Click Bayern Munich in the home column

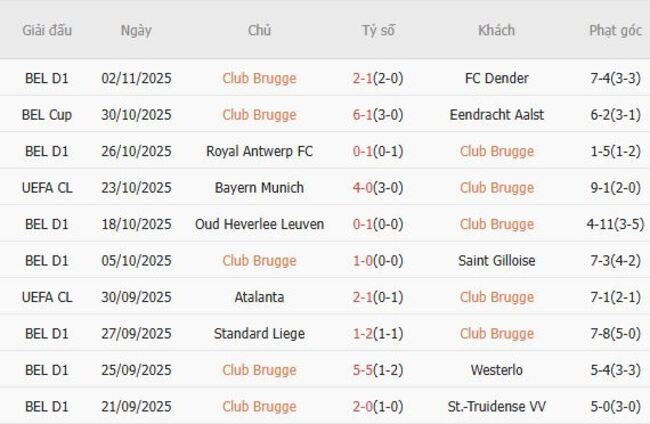[259, 188]
